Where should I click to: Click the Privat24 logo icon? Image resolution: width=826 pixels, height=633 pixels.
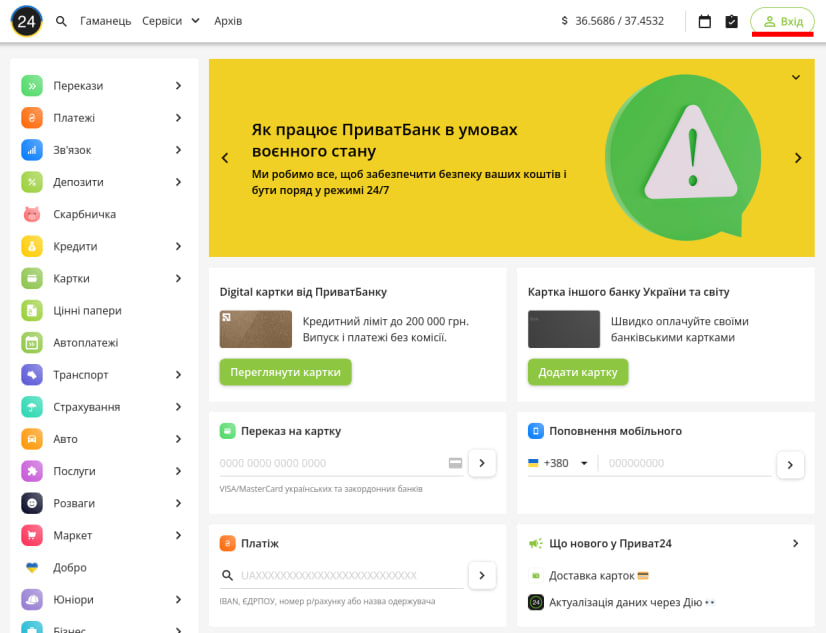[x=26, y=21]
